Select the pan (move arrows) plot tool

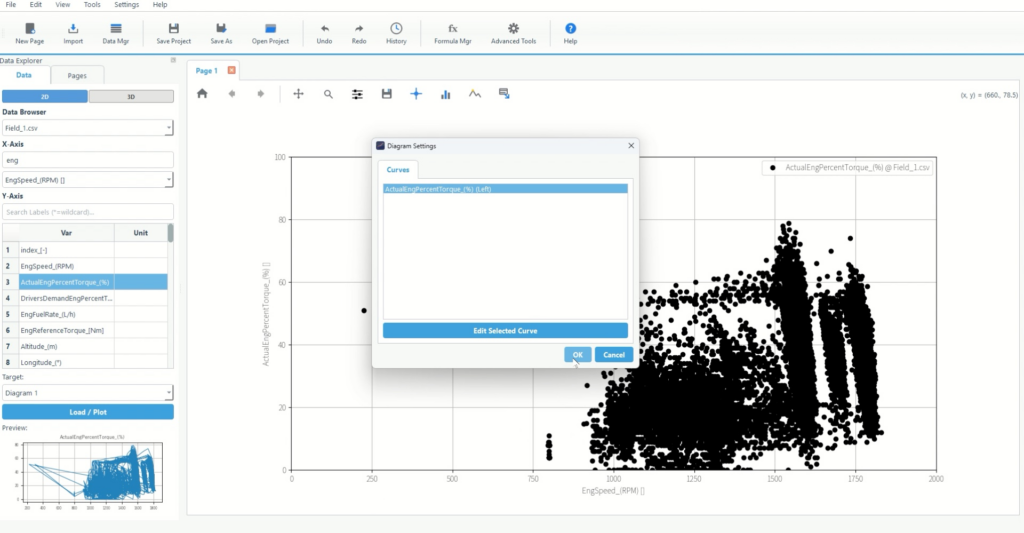pyautogui.click(x=298, y=94)
